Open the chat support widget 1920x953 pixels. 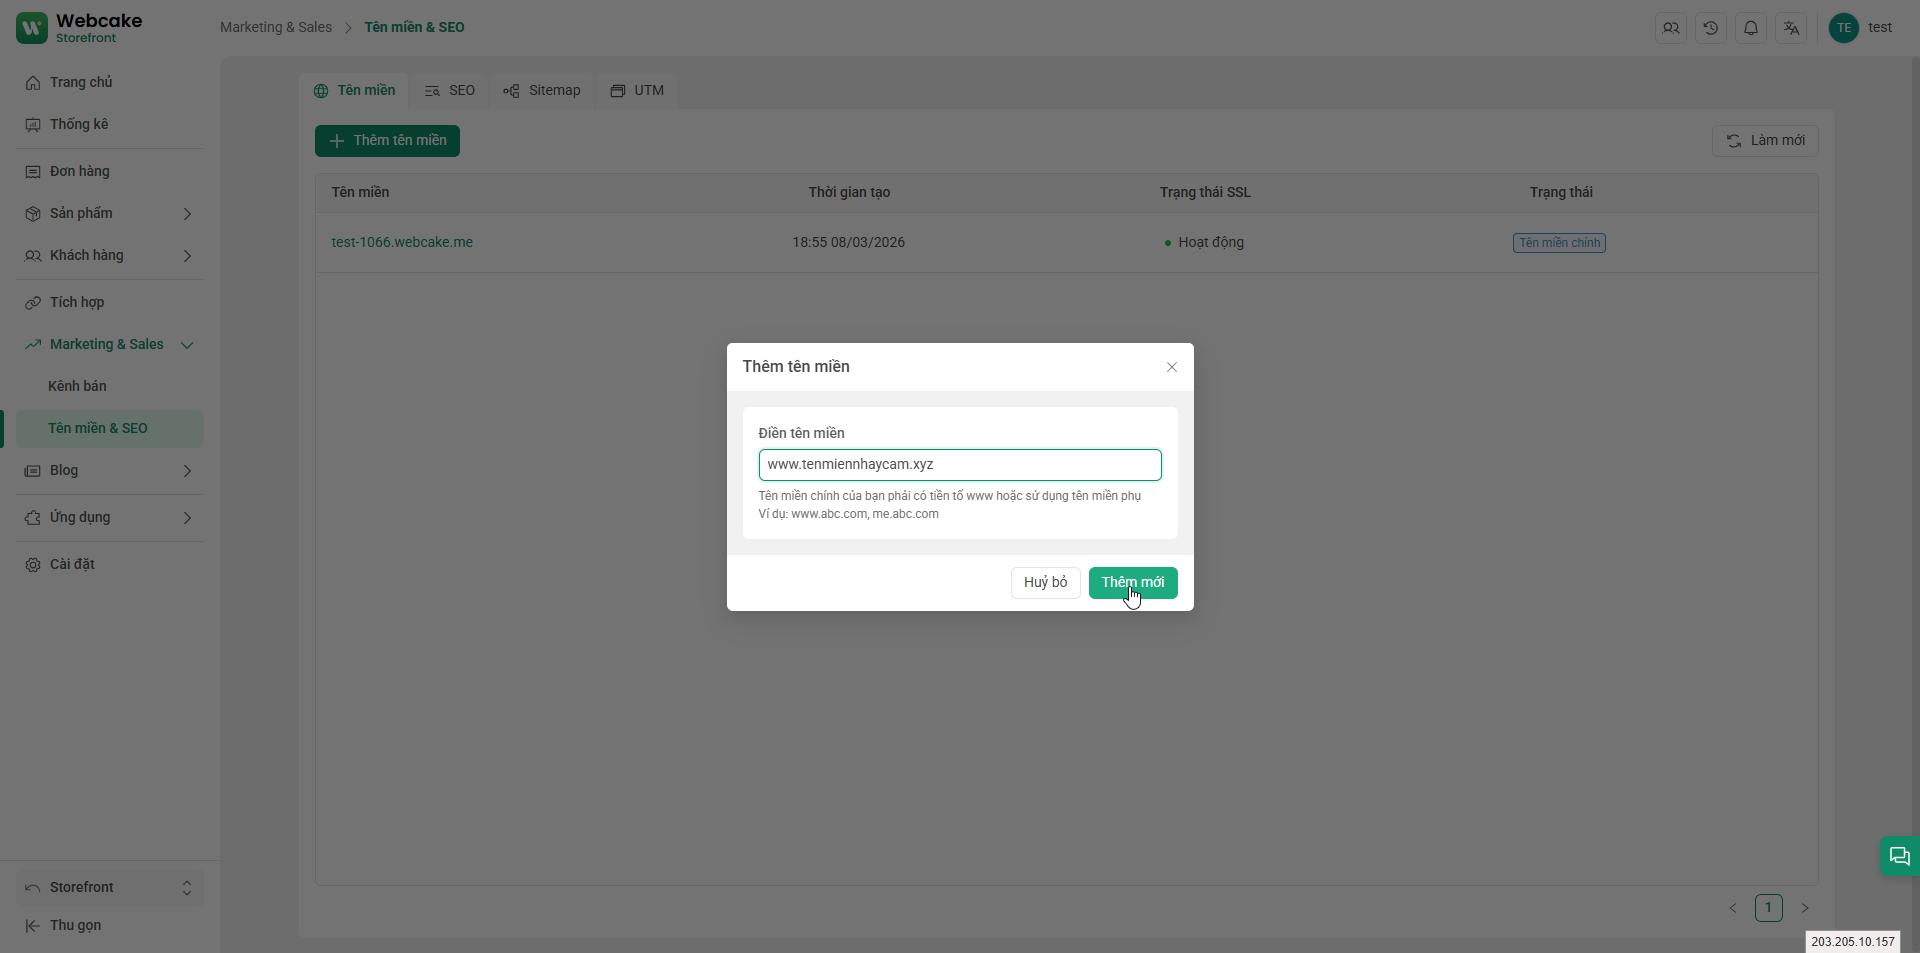1899,856
